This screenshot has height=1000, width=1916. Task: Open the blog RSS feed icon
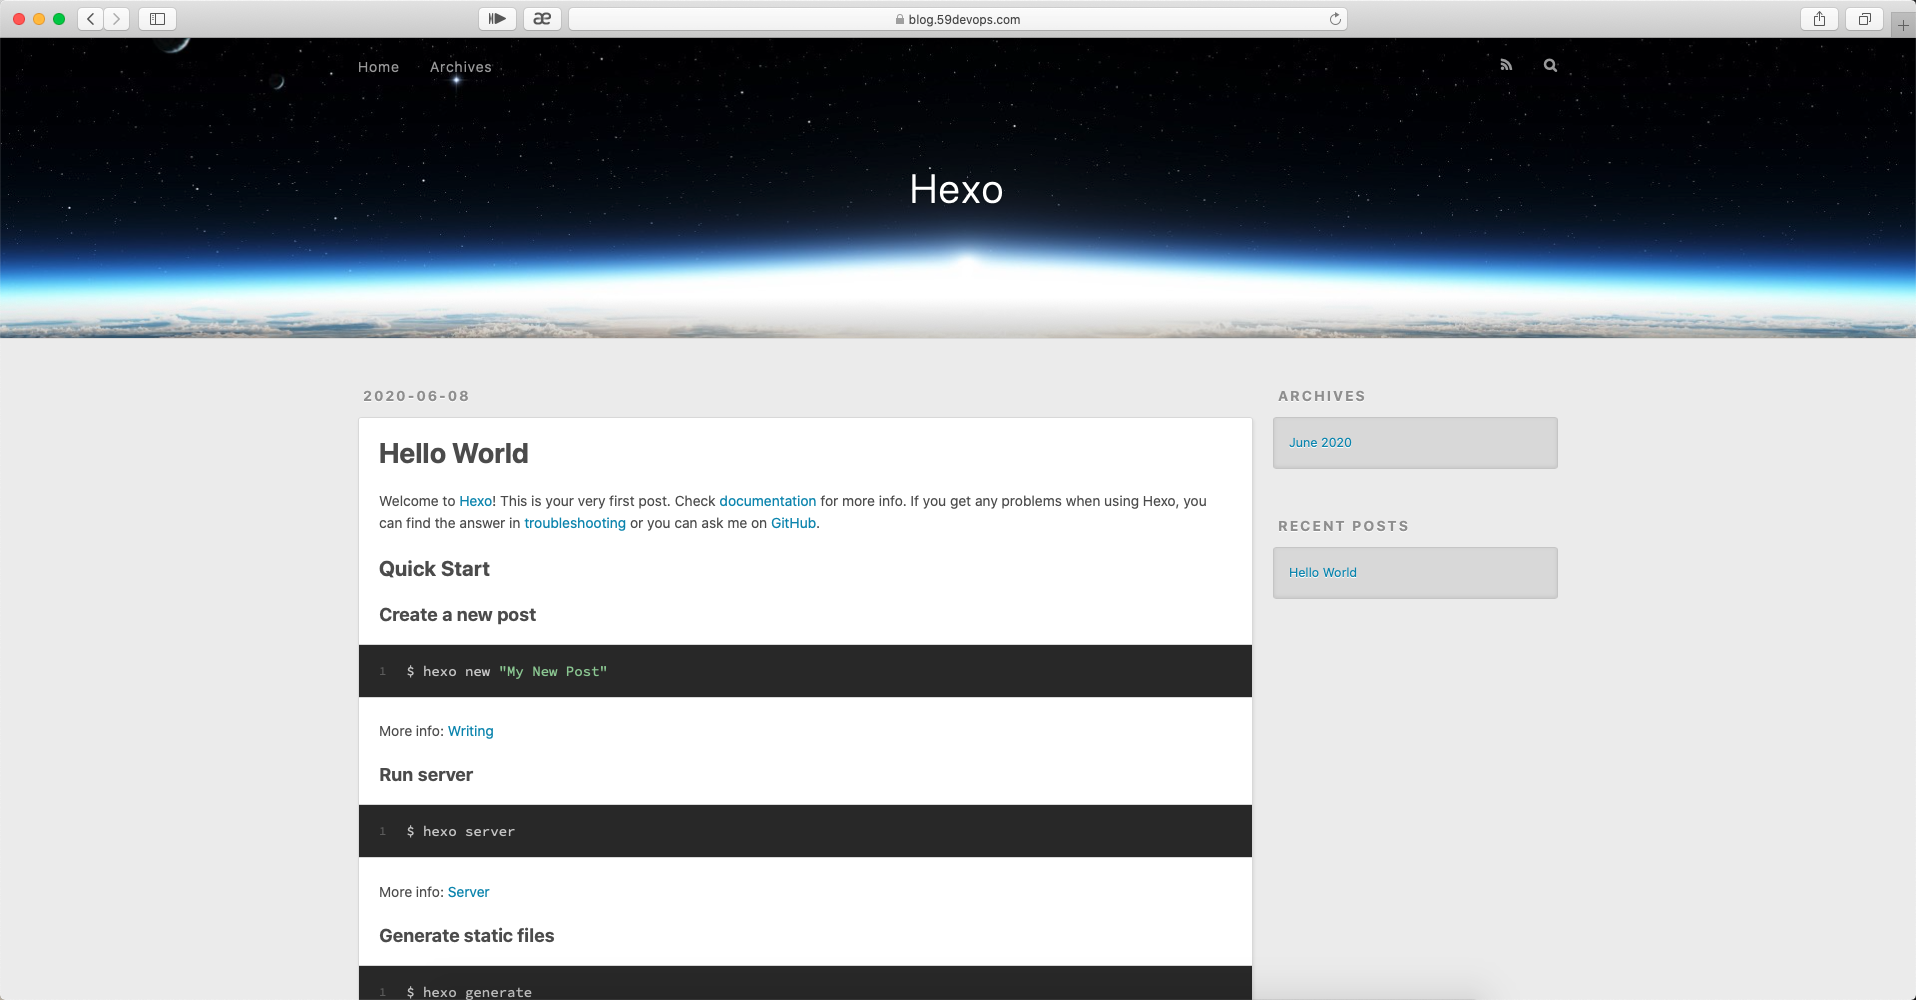click(1506, 65)
